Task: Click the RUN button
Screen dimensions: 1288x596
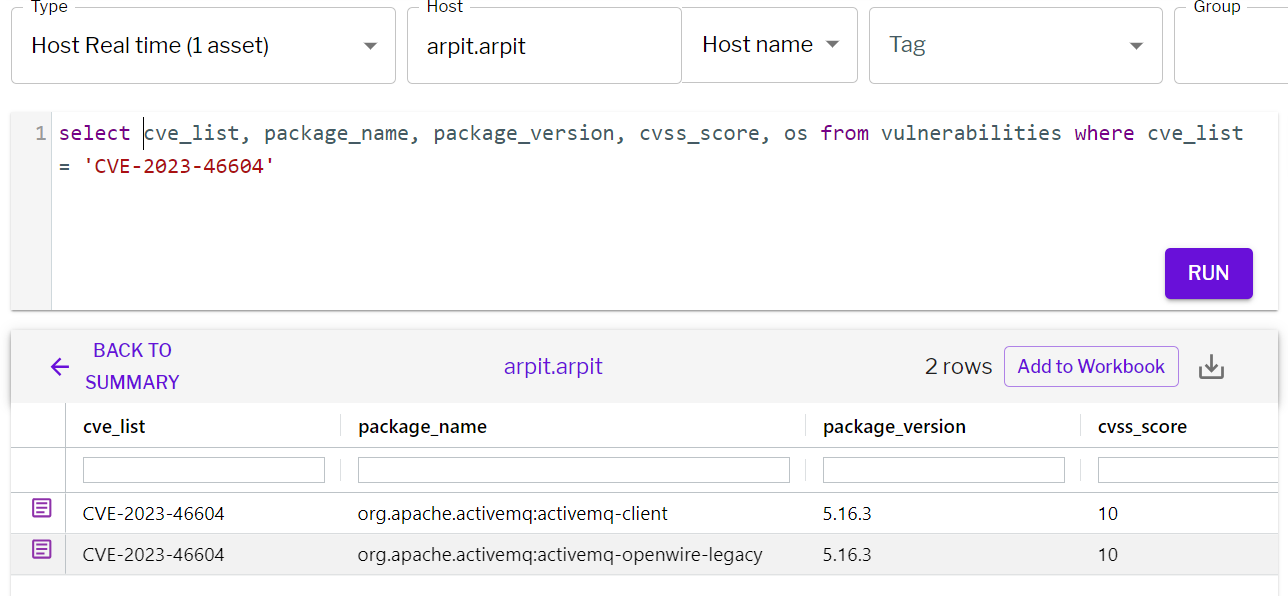Action: [1208, 273]
